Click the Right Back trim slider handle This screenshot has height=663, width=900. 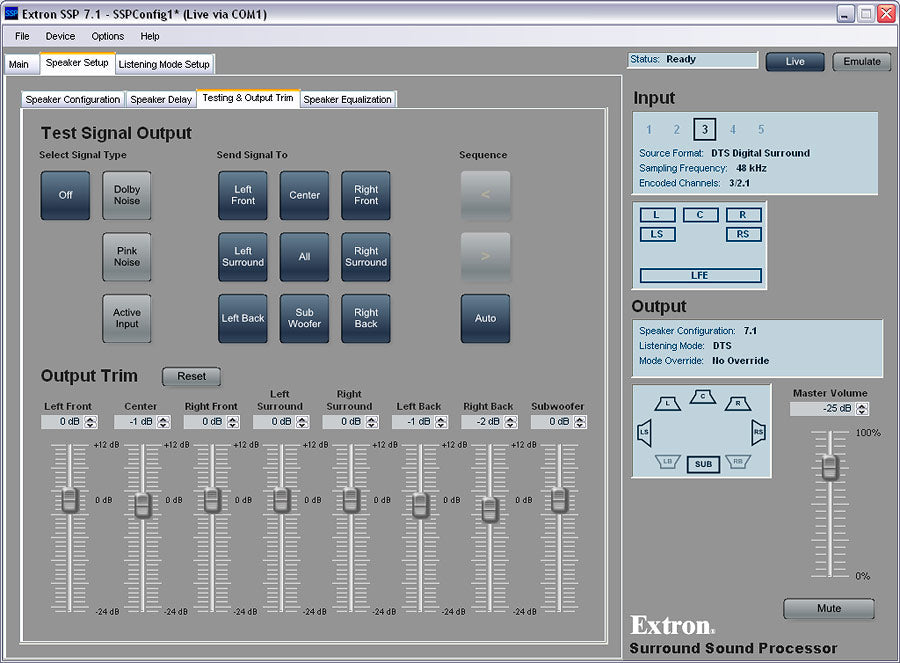point(490,509)
